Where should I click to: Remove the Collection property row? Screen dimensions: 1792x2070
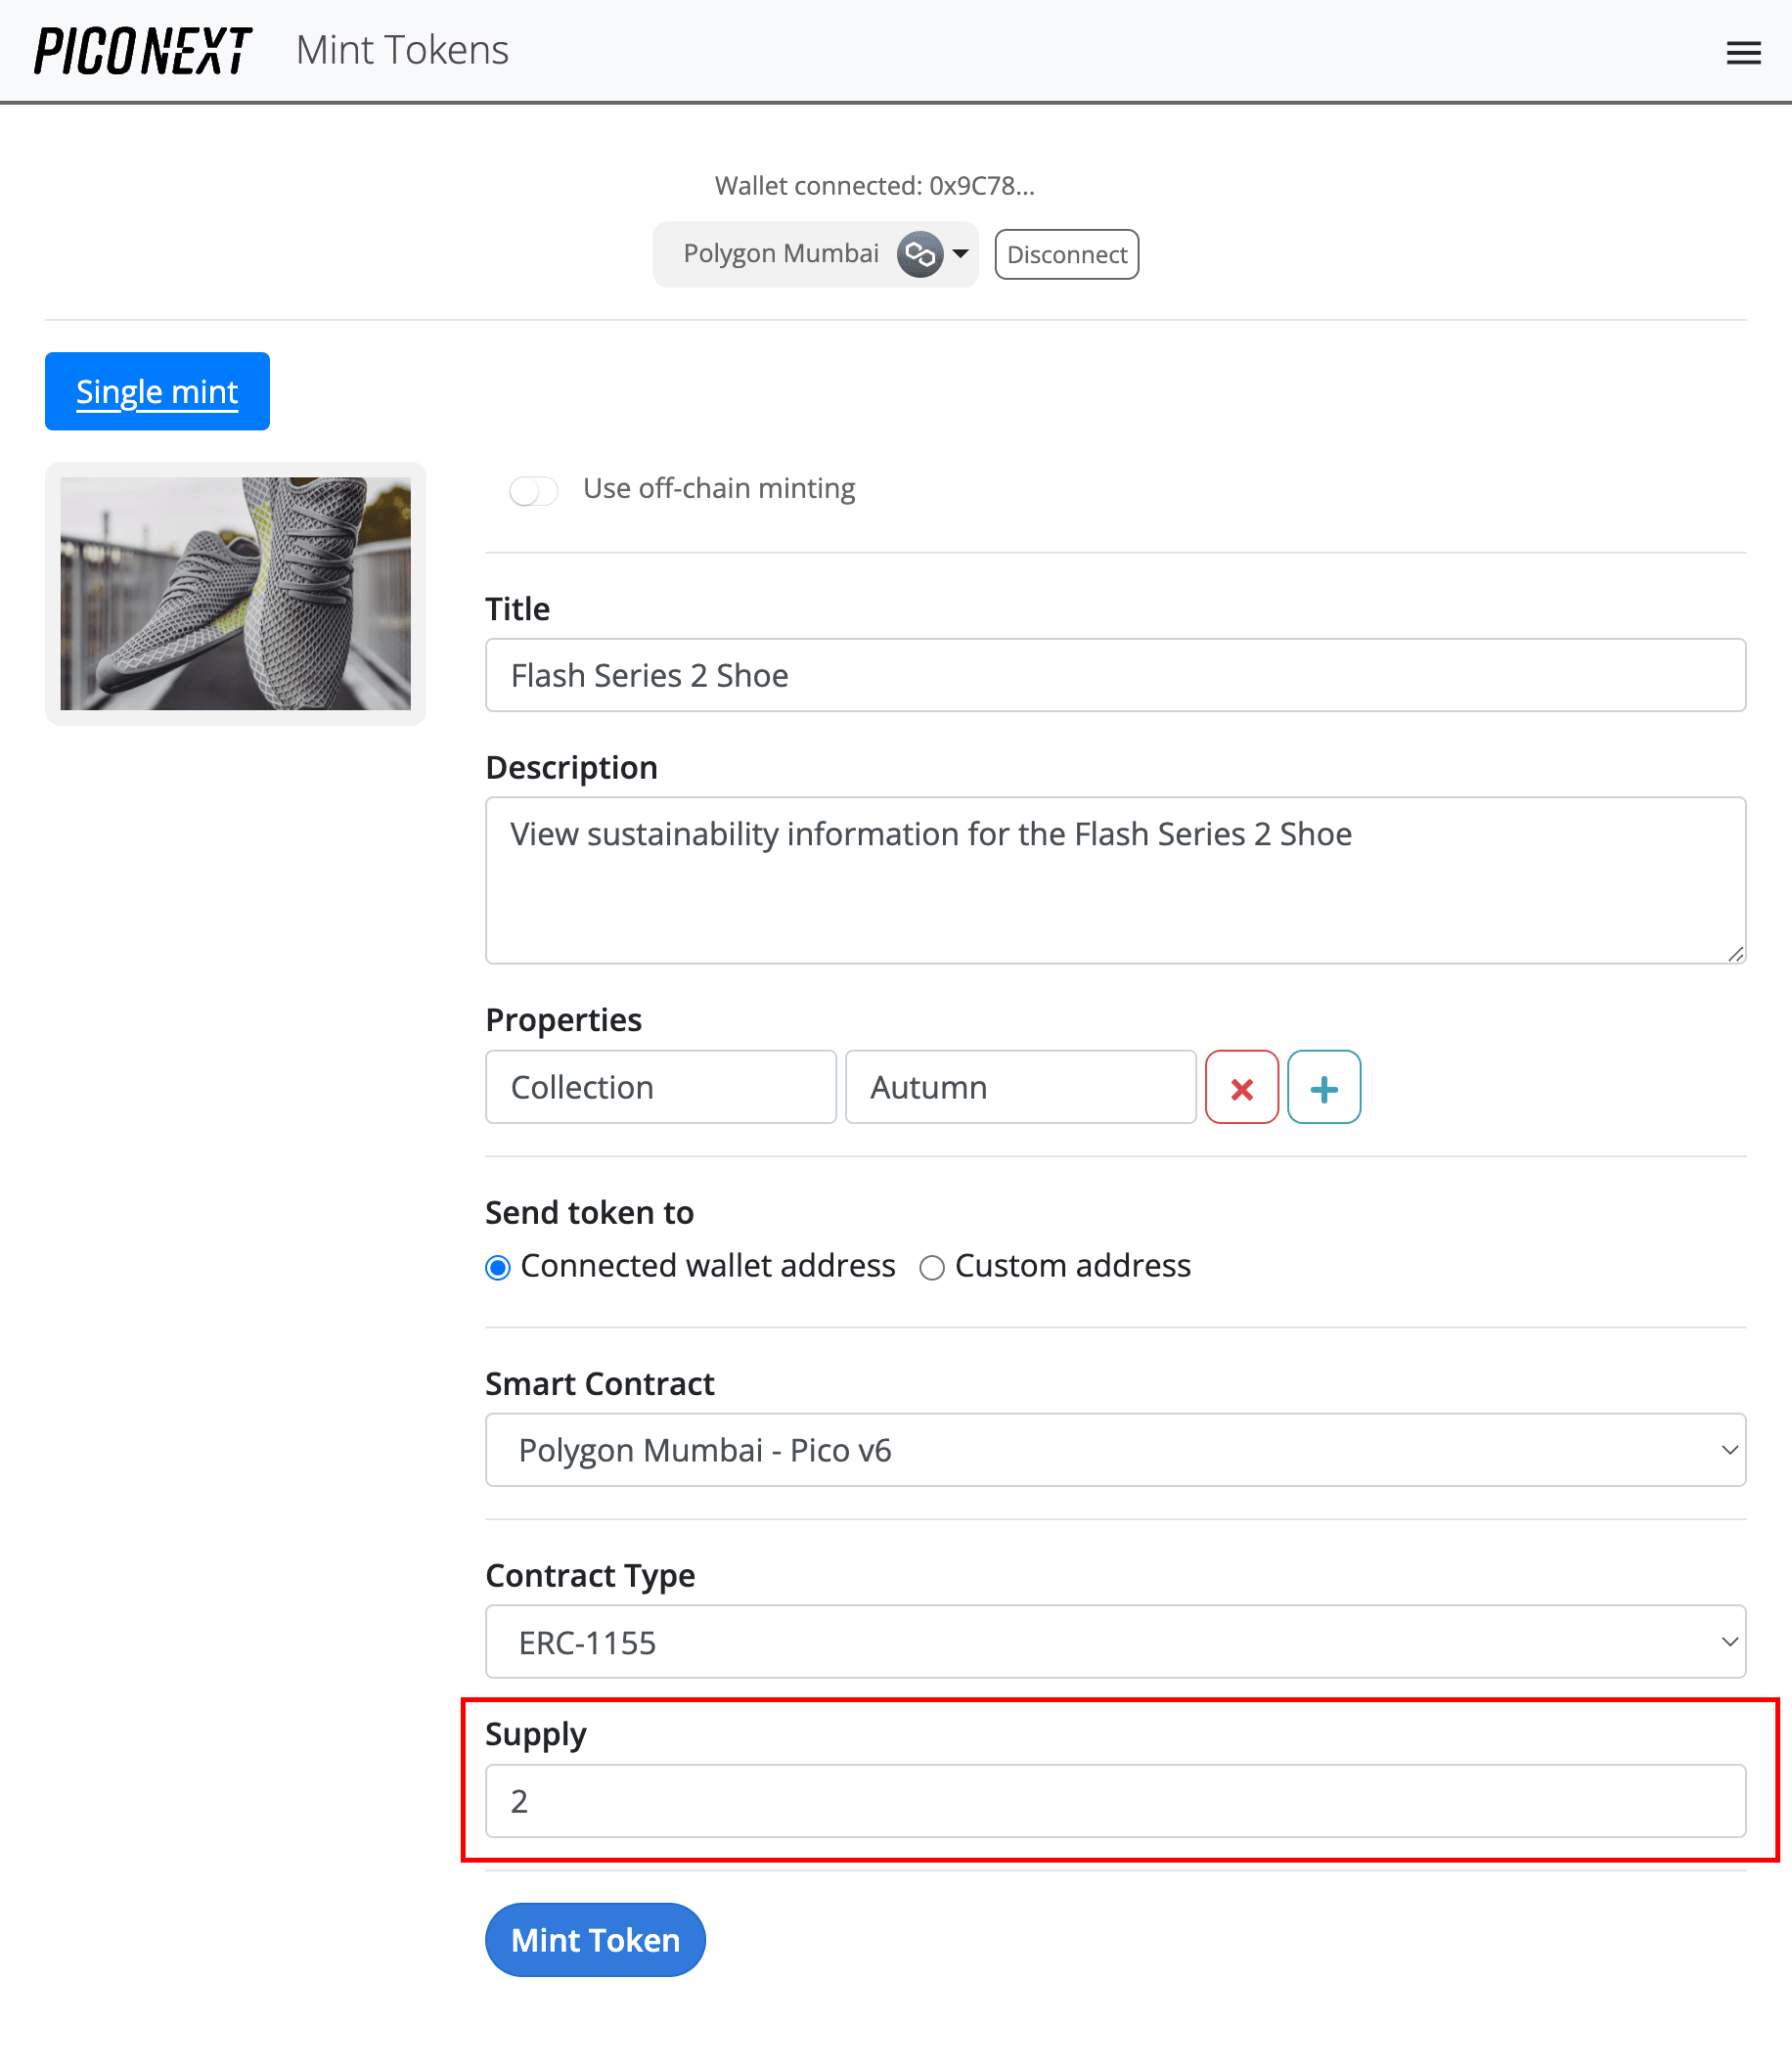pos(1241,1087)
